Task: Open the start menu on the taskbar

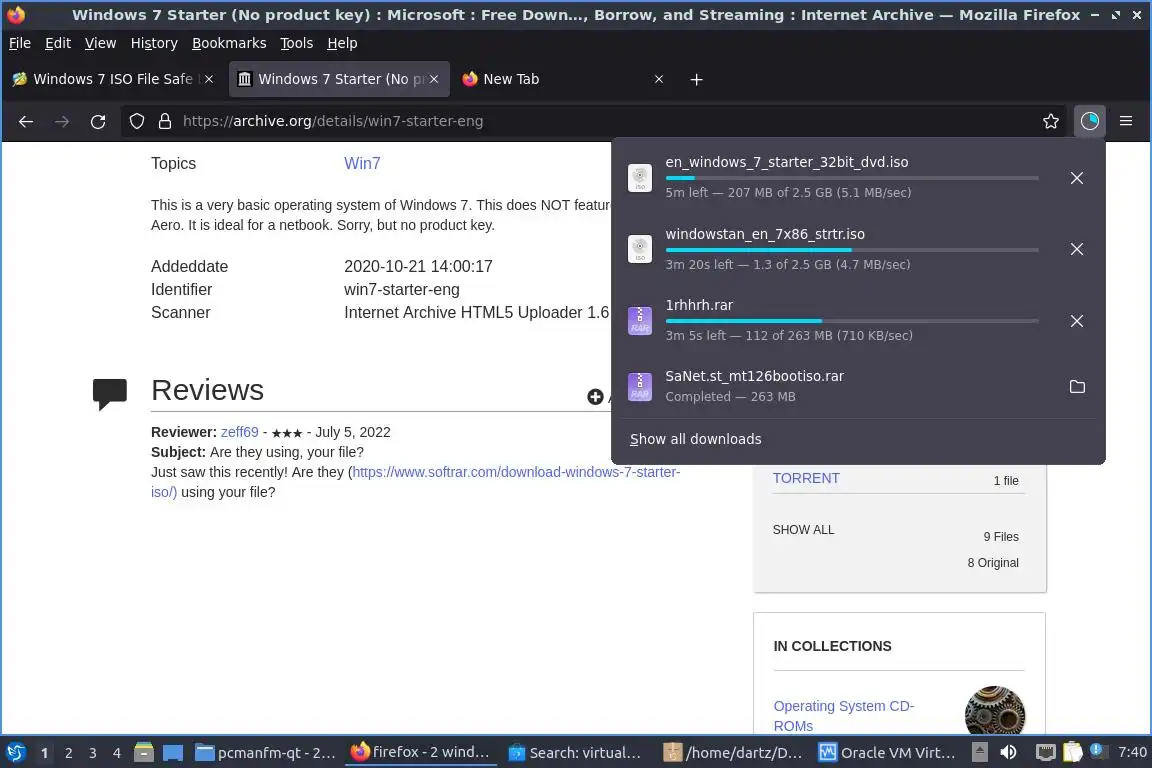Action: coord(16,753)
